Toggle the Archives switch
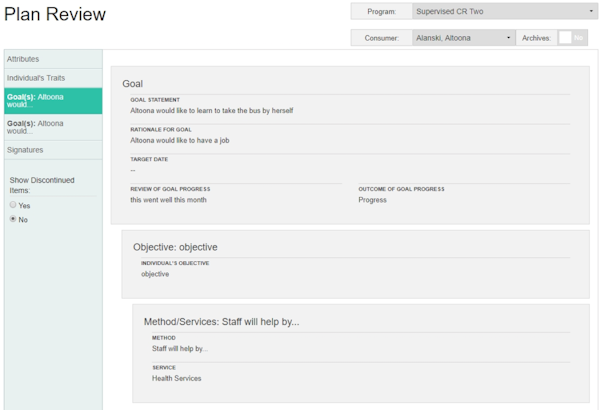600x410 pixels. (x=572, y=37)
